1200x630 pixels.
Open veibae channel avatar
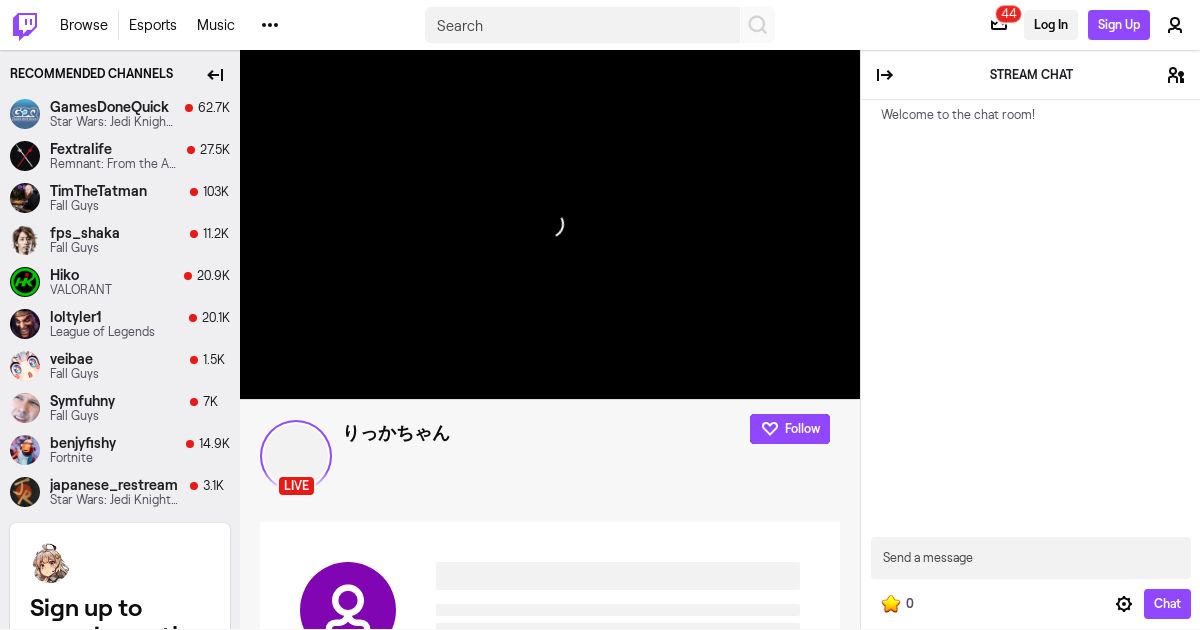25,366
